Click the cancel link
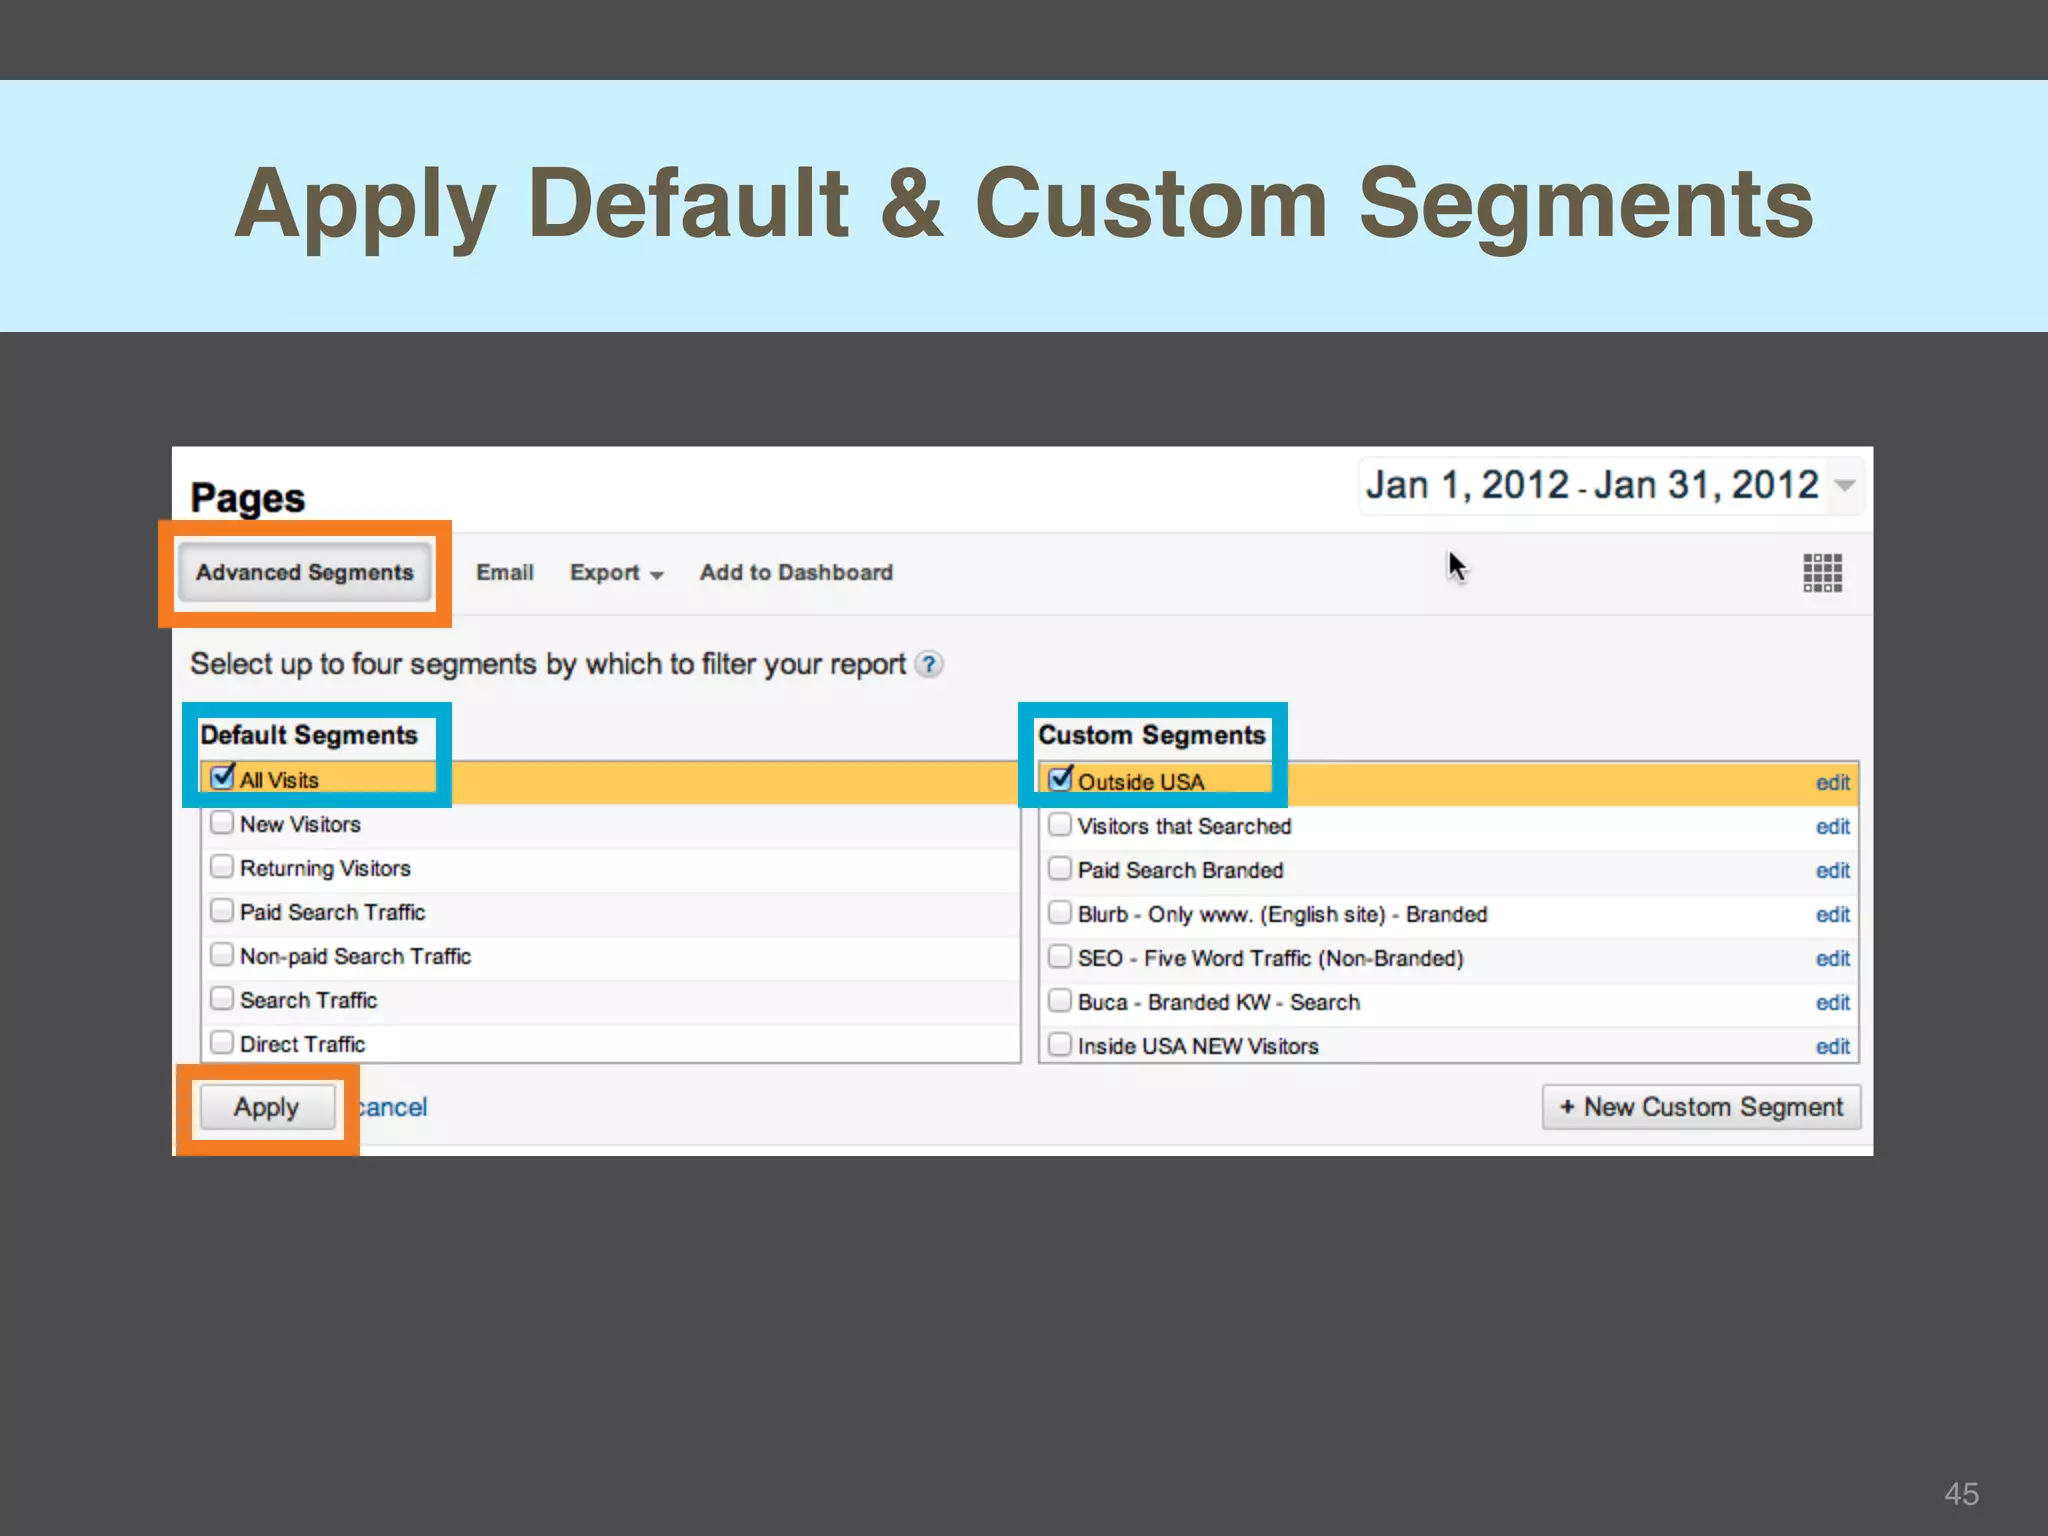Image resolution: width=2048 pixels, height=1536 pixels. point(393,1108)
